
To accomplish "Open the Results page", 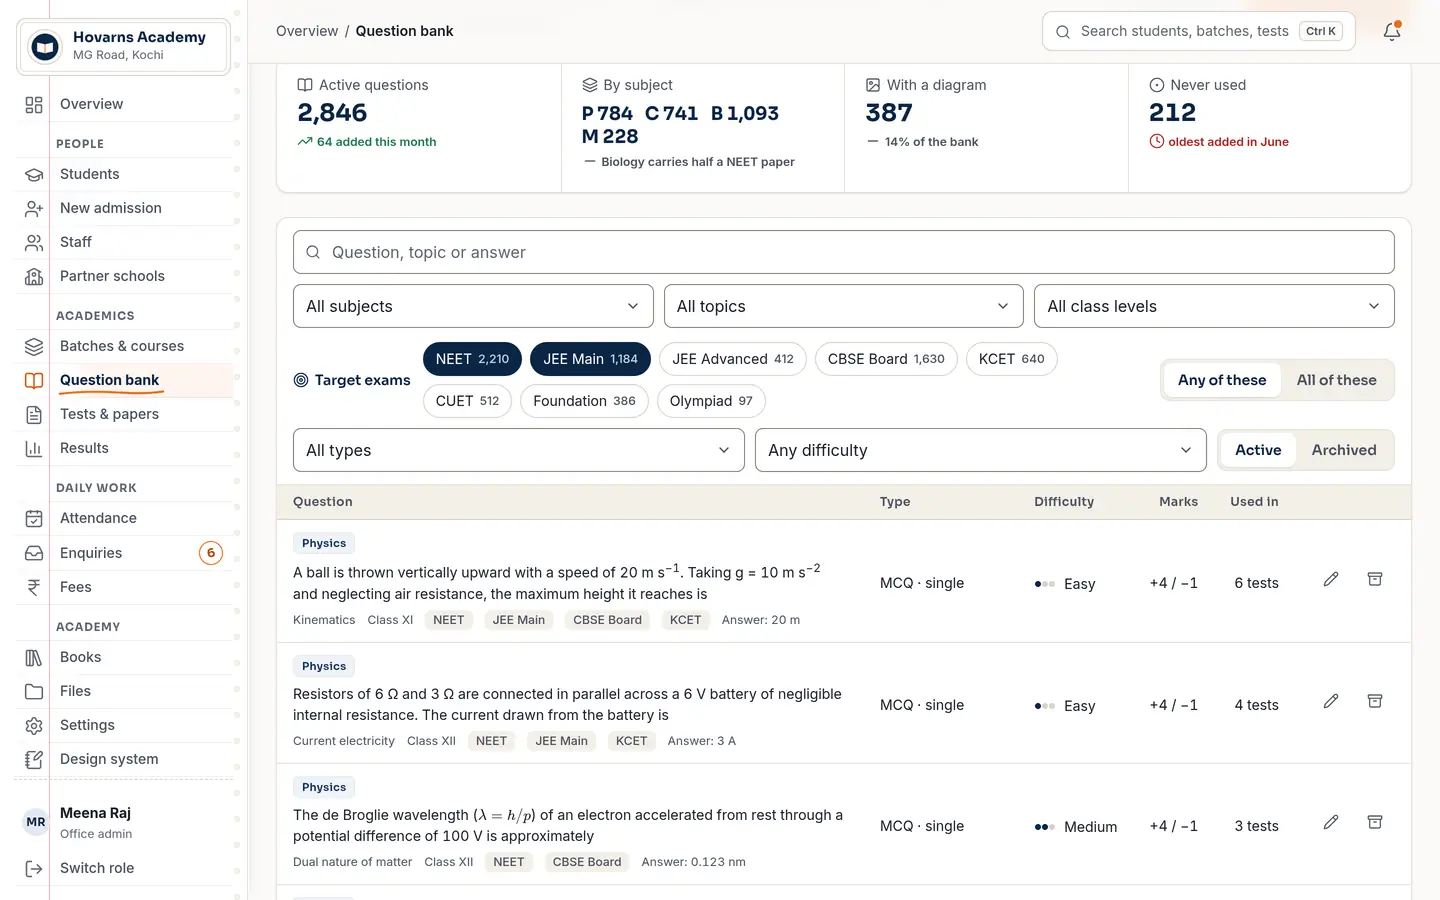I will 124,448.
